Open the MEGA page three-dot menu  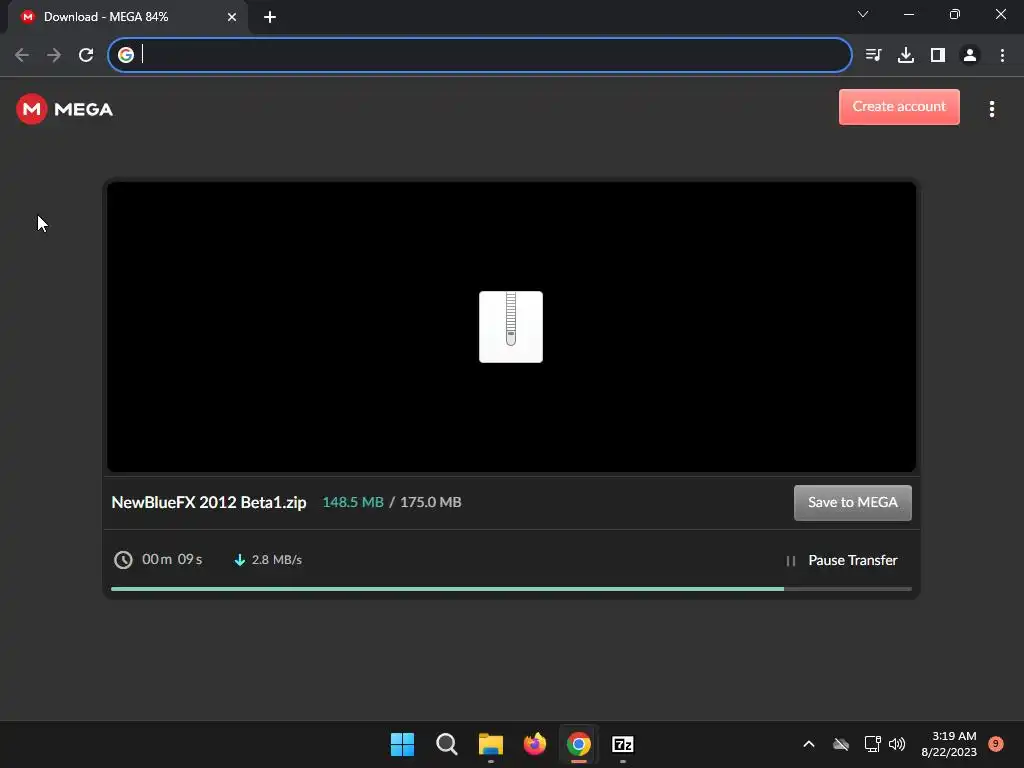[x=991, y=109]
